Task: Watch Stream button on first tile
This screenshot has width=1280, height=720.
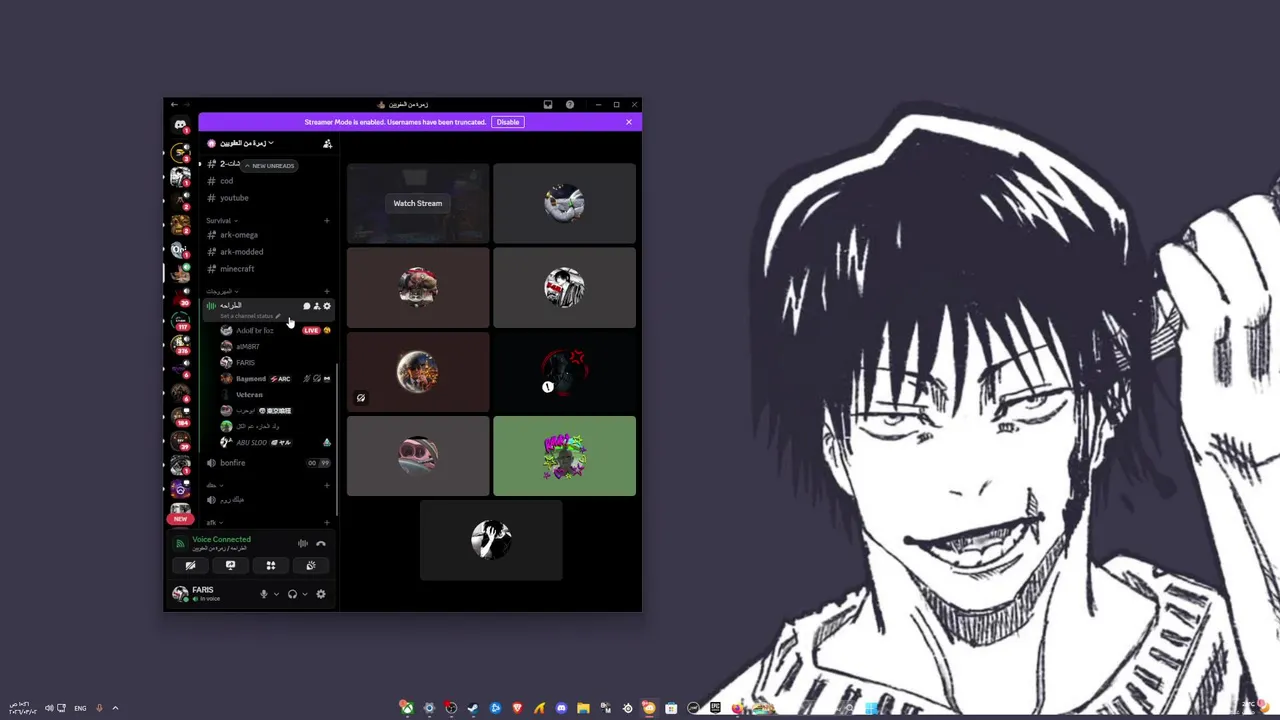Action: pyautogui.click(x=417, y=203)
